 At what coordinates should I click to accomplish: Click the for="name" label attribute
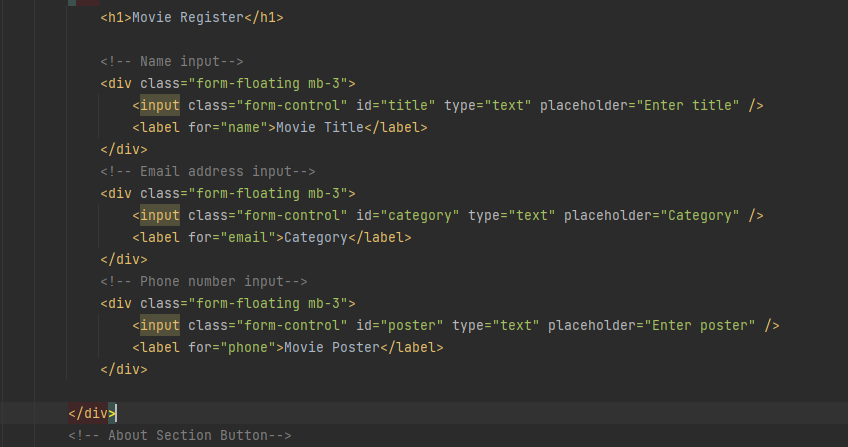(x=228, y=128)
